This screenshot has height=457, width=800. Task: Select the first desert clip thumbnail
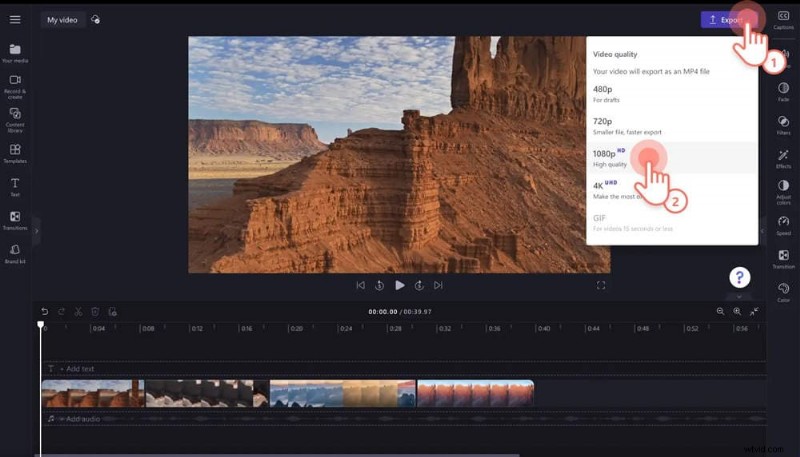click(x=93, y=393)
